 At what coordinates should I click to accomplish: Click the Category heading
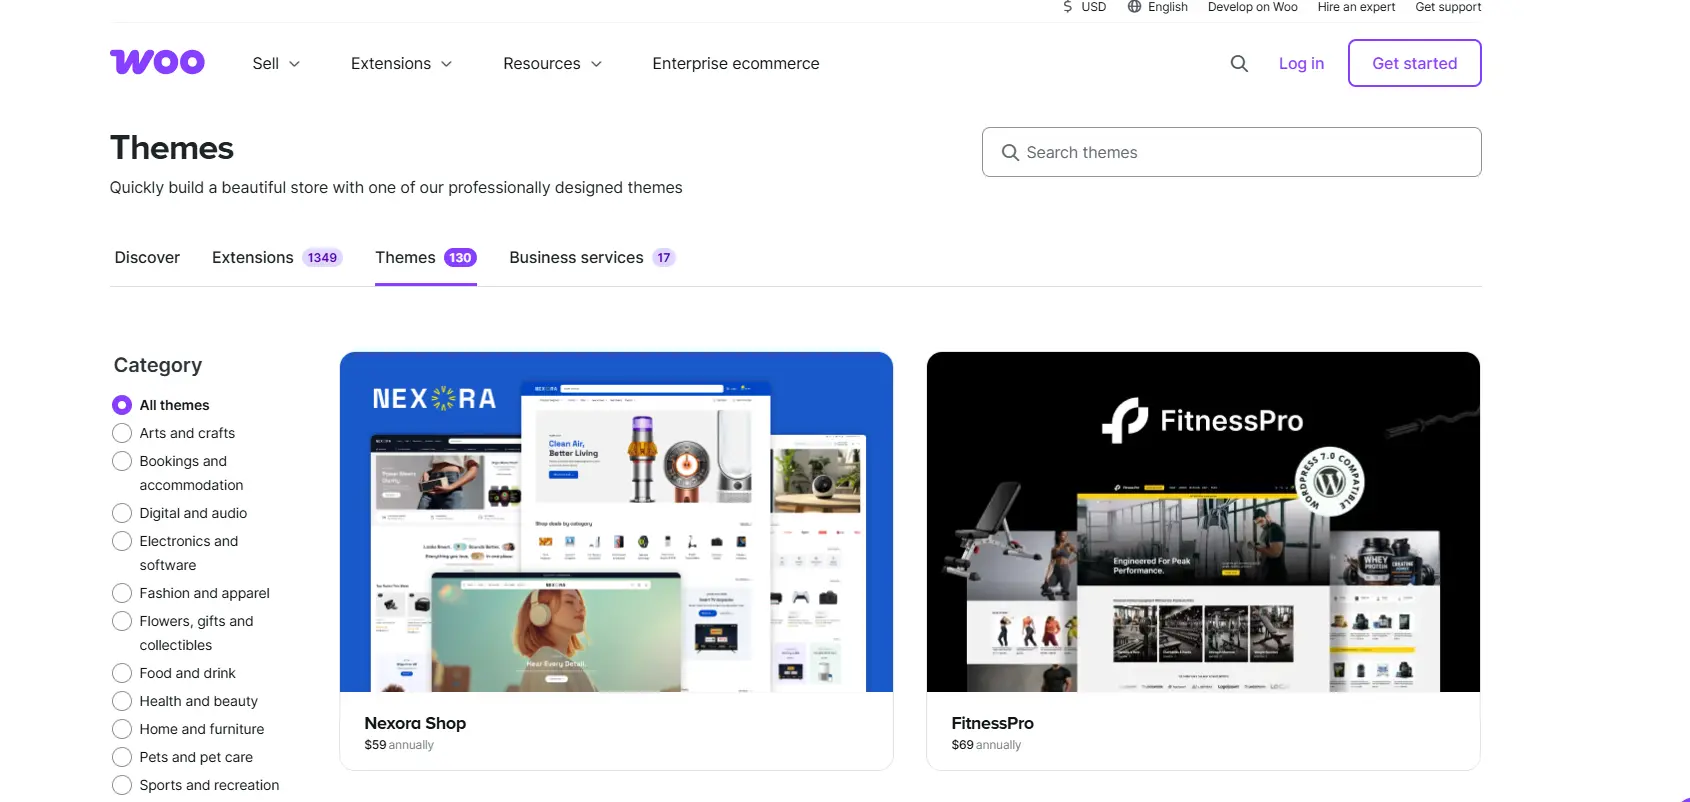[158, 365]
